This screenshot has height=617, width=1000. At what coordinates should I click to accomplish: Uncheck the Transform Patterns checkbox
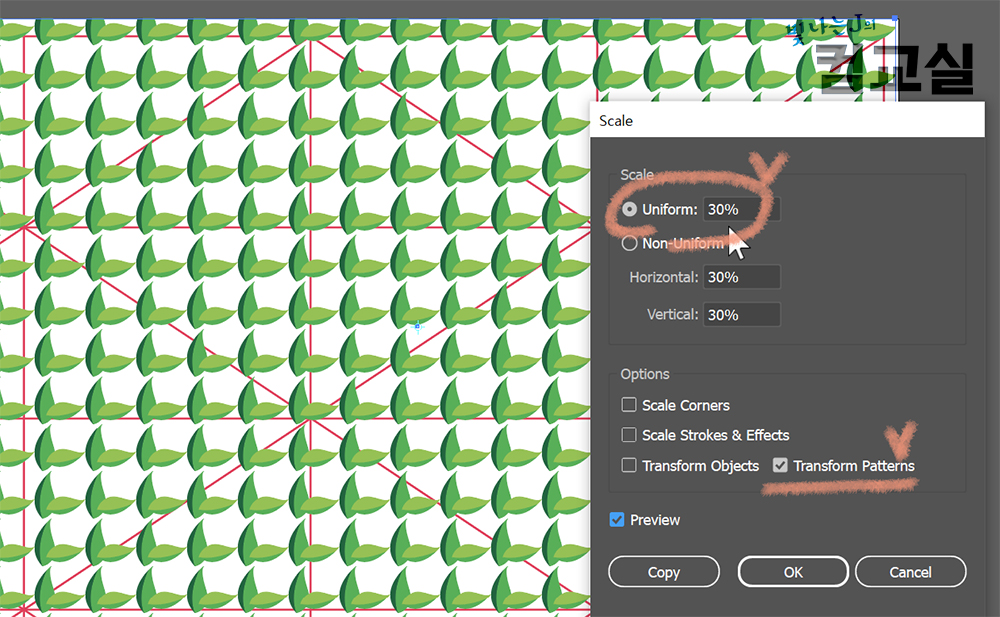(x=780, y=465)
